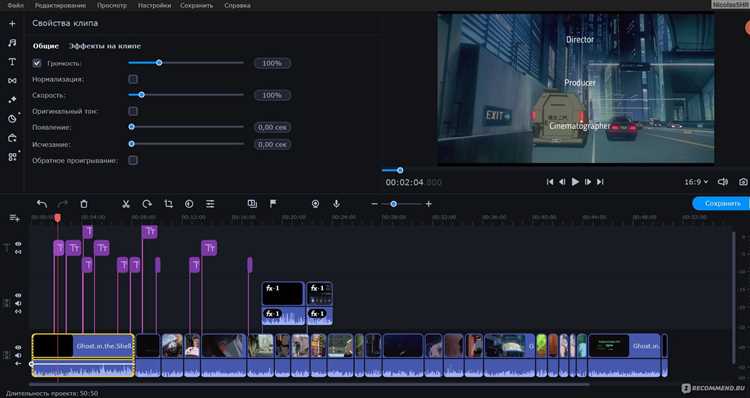The width and height of the screenshot is (750, 398).
Task: Split clip with the scissors tool
Action: coord(126,204)
